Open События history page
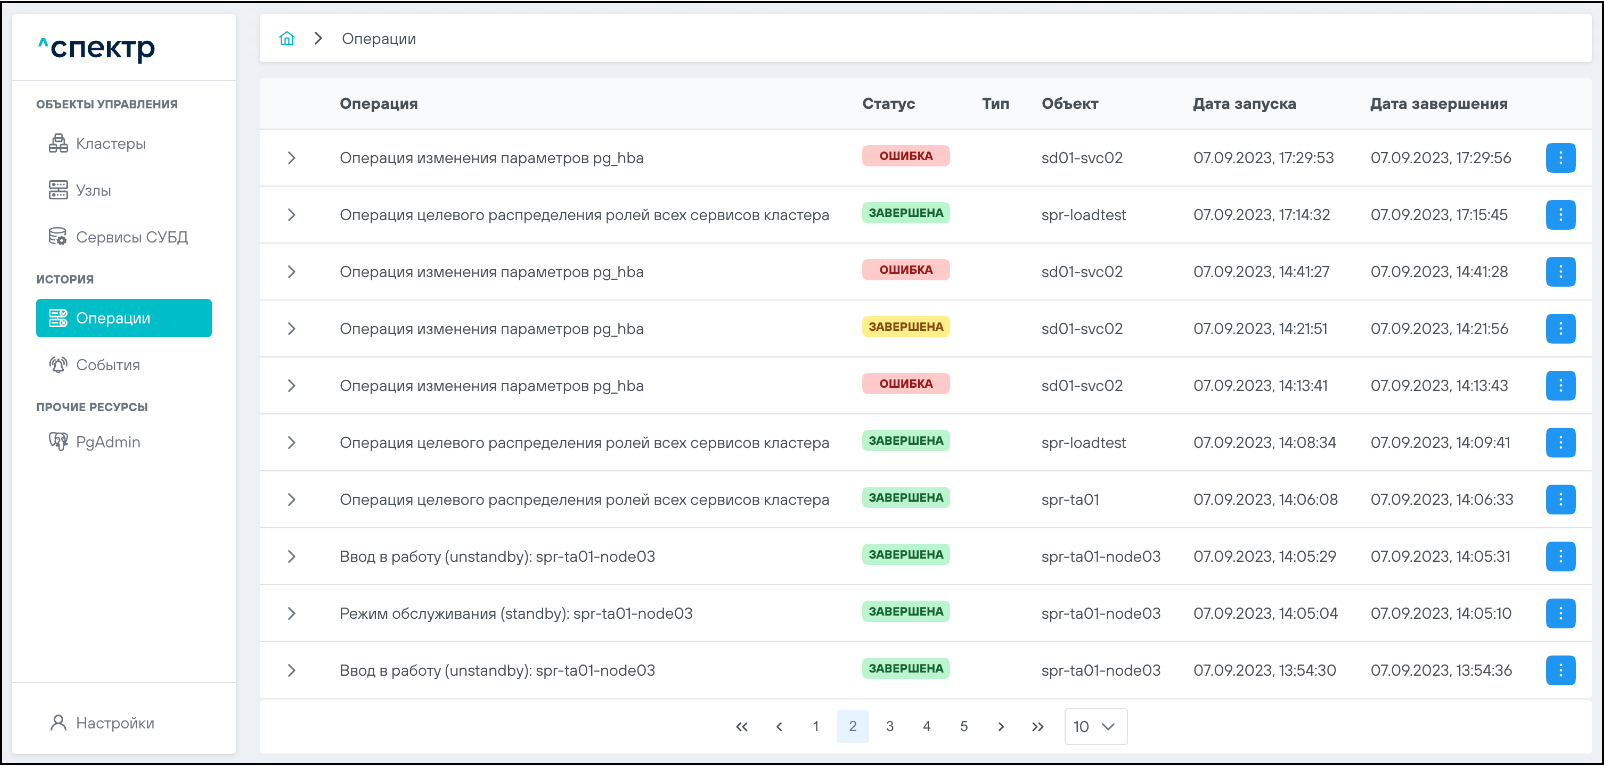Screen dimensions: 1604x766 107,365
